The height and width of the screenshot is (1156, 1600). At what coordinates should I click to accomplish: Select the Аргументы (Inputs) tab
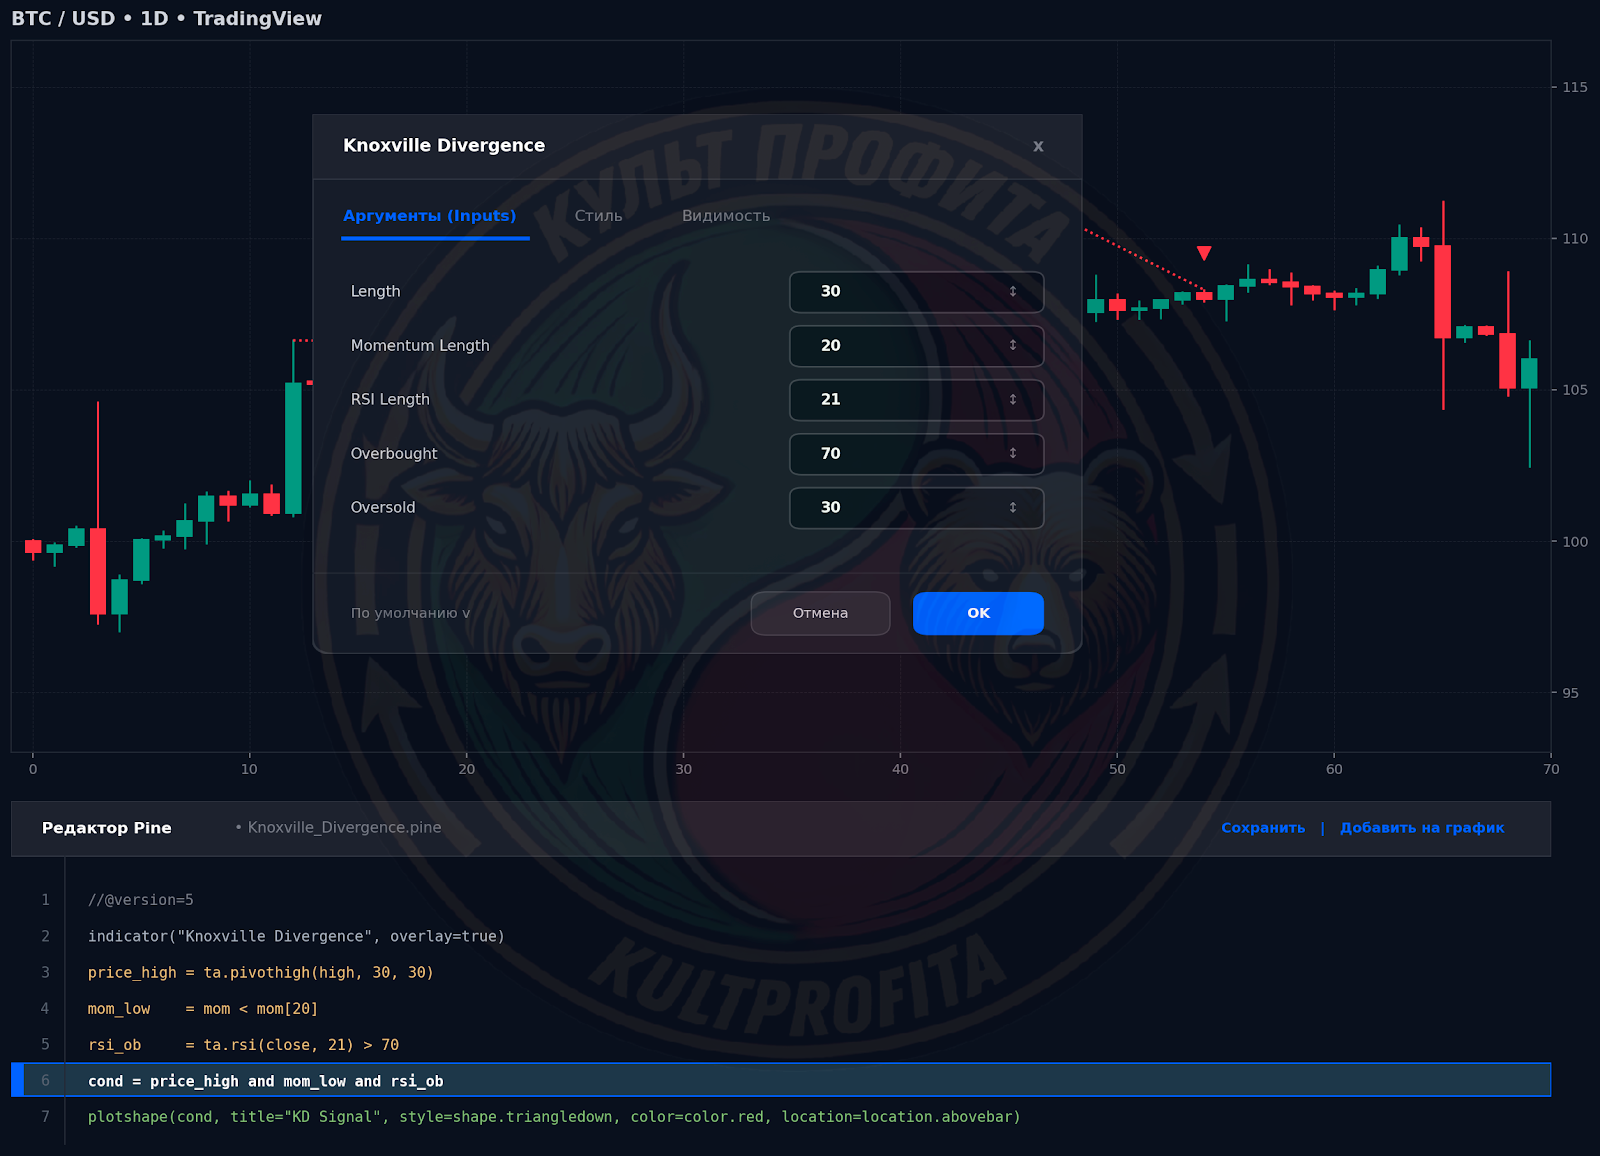[430, 216]
